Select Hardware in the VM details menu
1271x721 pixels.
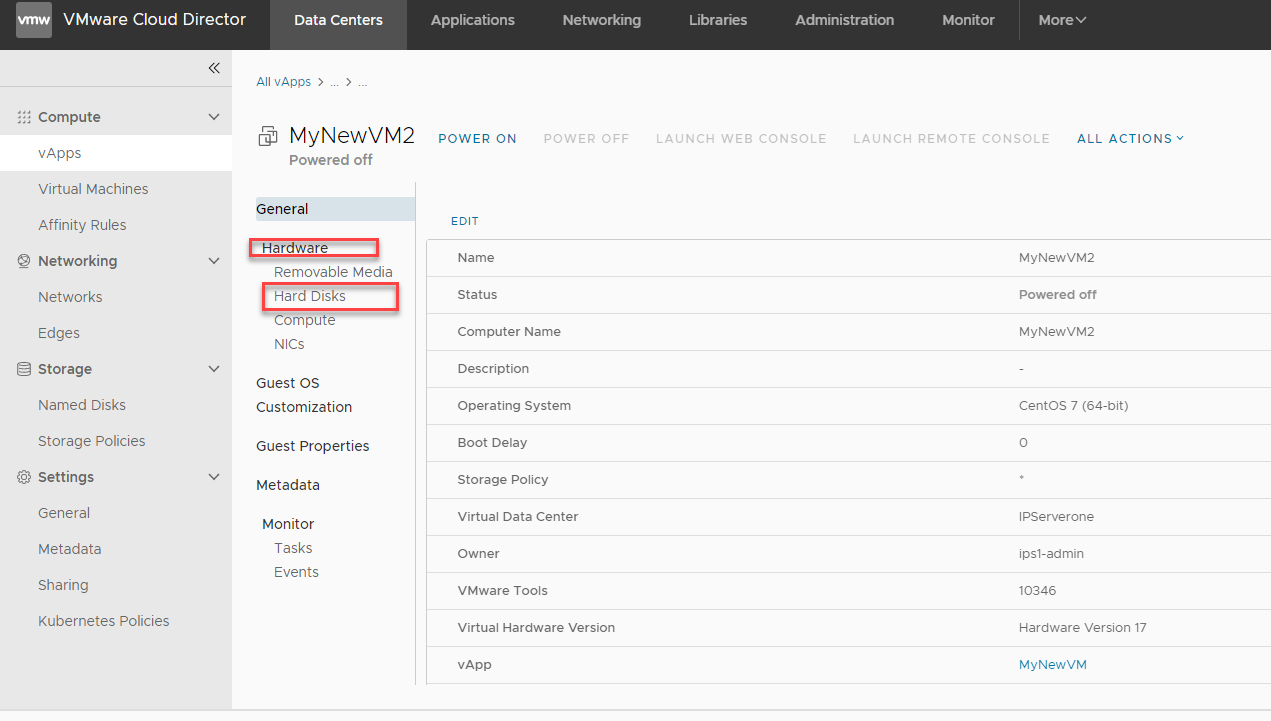(x=295, y=248)
